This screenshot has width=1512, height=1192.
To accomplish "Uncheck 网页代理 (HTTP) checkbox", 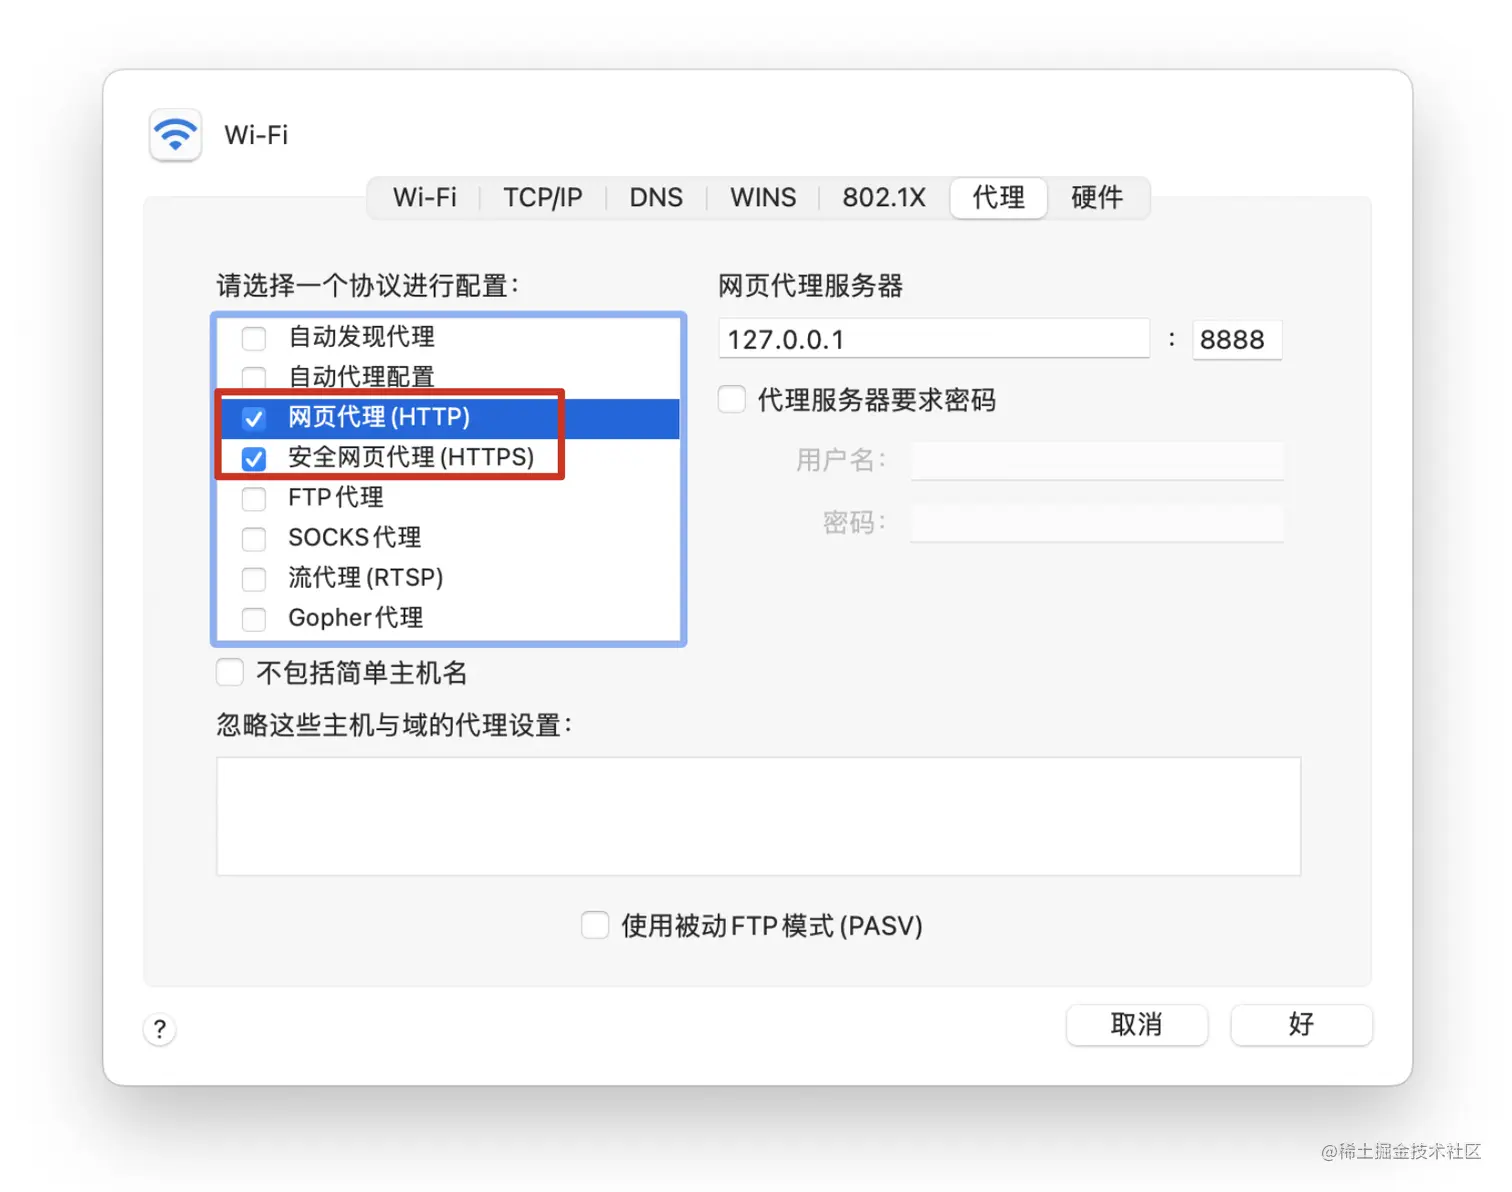I will click(254, 418).
